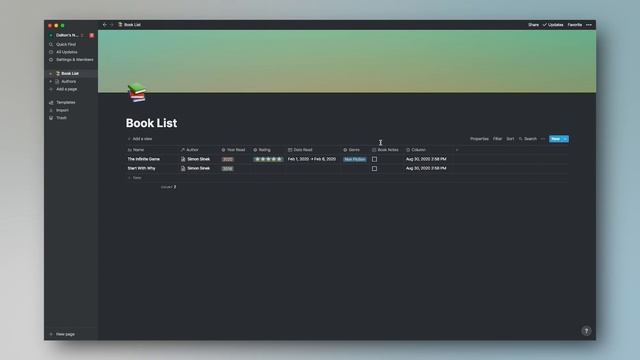Open the Filter menu
Viewport: 640px width, 360px height.
coord(497,139)
